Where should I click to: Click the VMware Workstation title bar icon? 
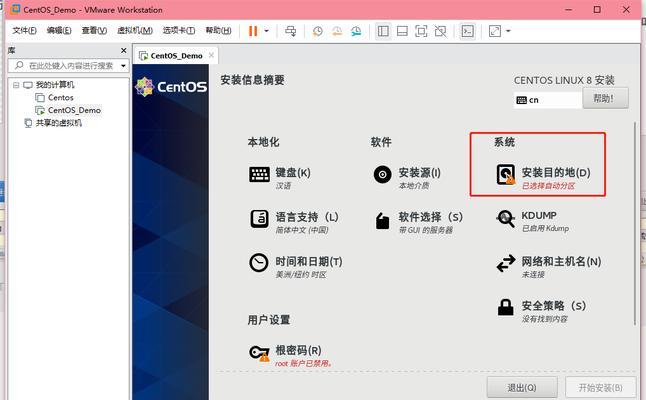coord(15,9)
